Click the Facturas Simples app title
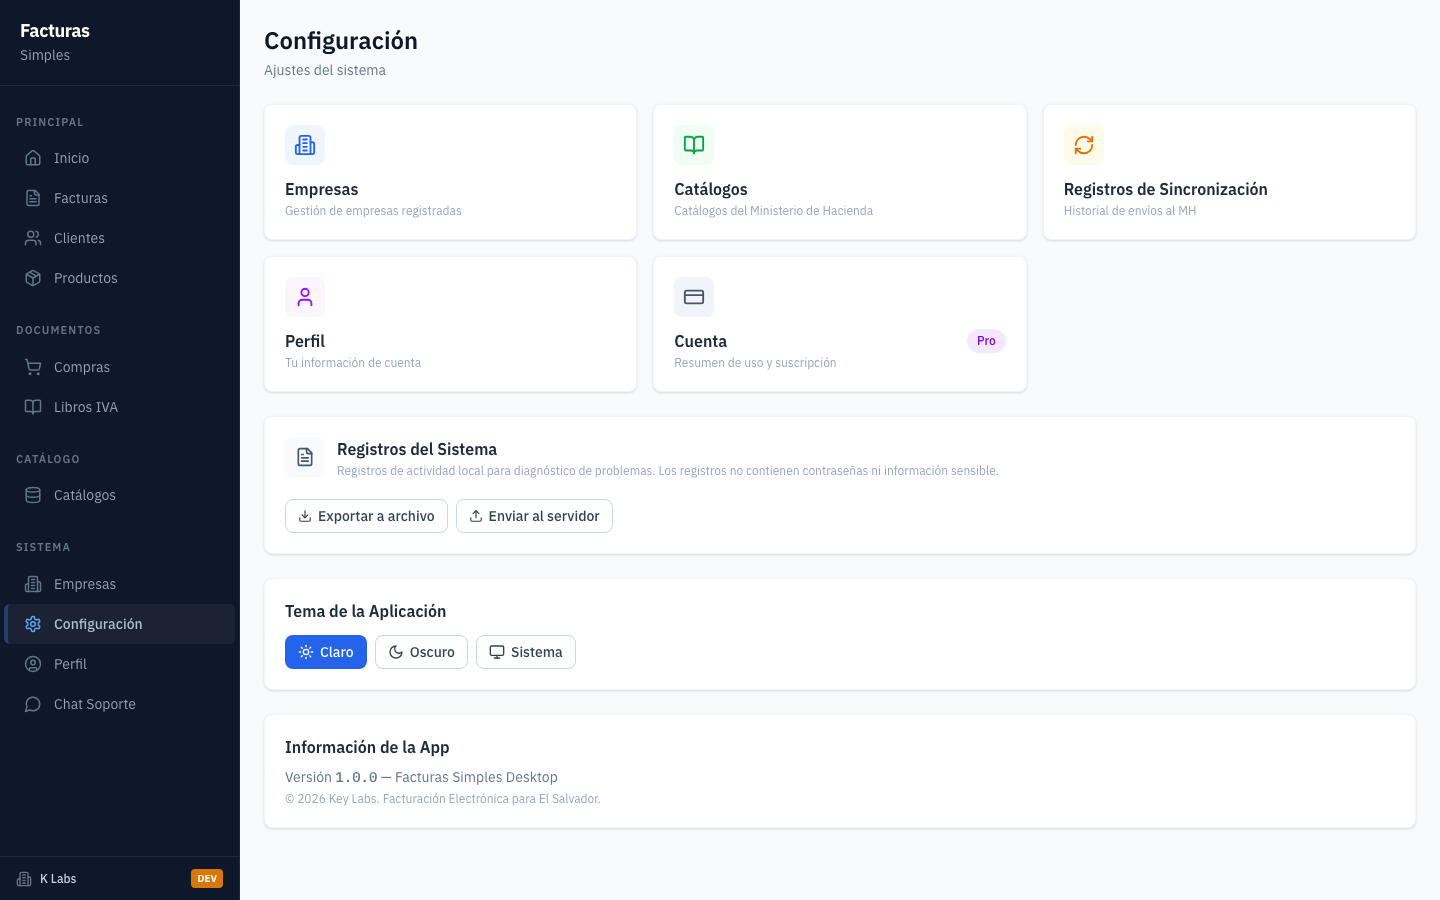Viewport: 1440px width, 900px height. (55, 42)
